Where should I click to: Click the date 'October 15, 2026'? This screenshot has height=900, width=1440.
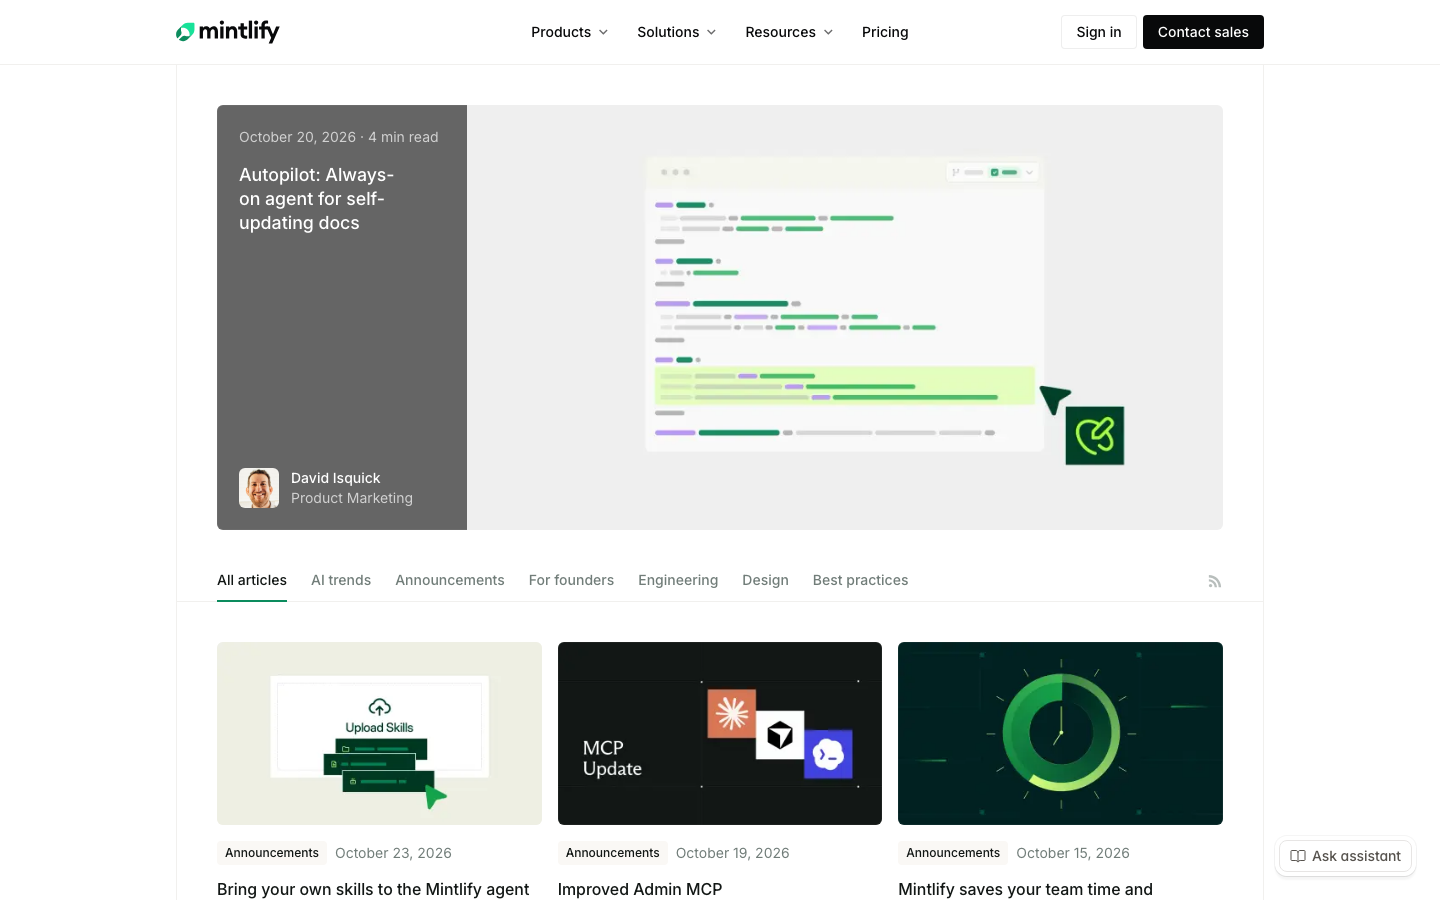[1073, 853]
